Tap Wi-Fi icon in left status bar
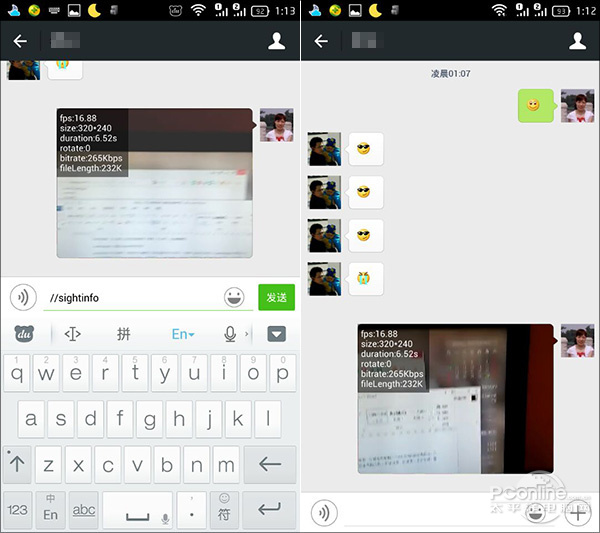 click(x=198, y=10)
